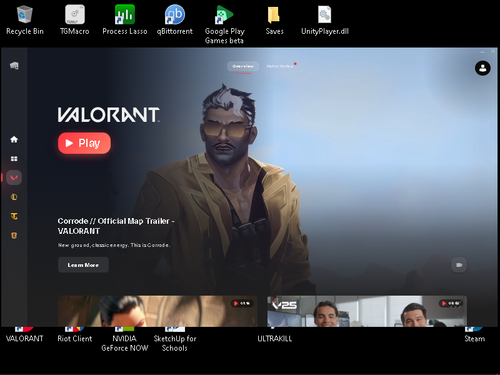
Task: Open the left video thumbnail card
Action: pos(158,311)
